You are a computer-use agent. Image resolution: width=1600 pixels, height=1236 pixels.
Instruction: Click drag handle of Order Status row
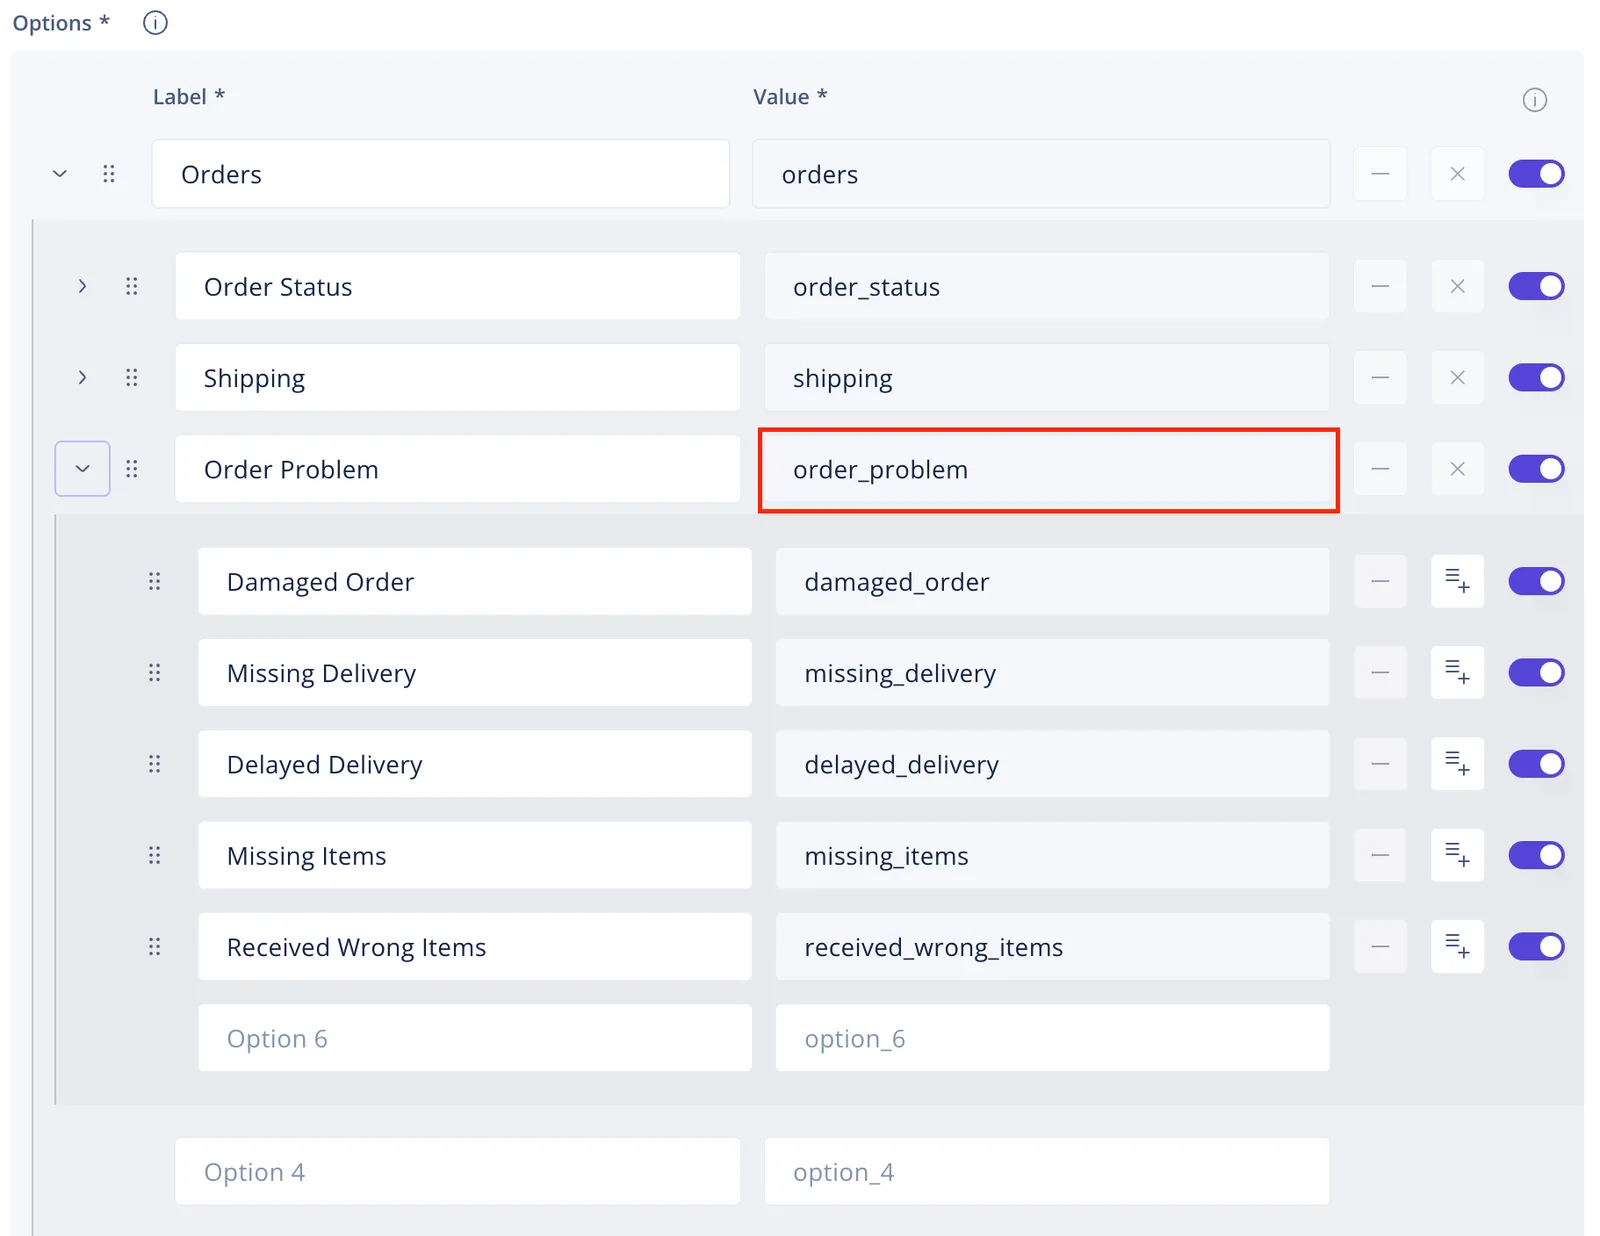pyautogui.click(x=132, y=286)
